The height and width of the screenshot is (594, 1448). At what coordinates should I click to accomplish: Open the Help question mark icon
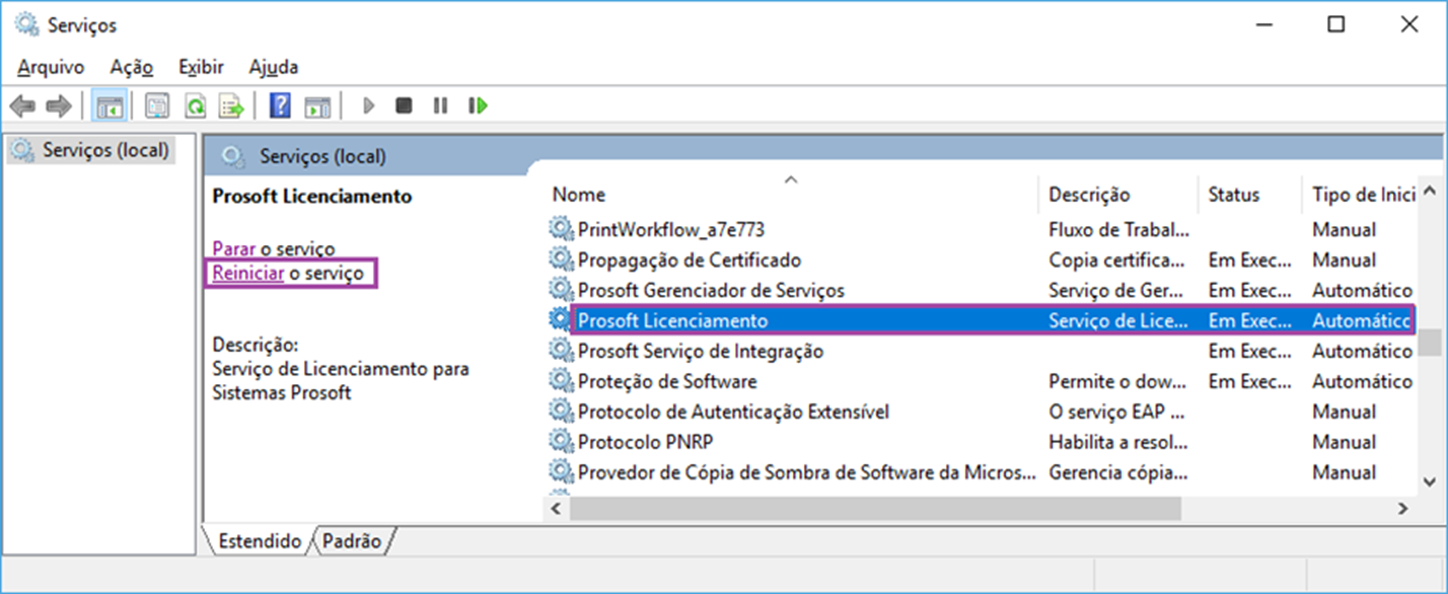pyautogui.click(x=280, y=105)
